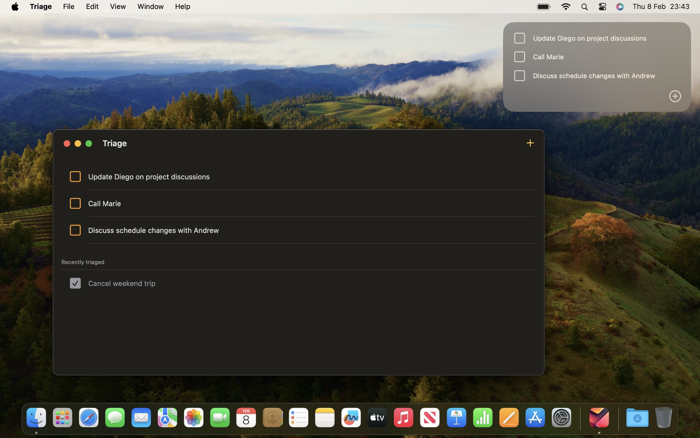Click the battery status icon
This screenshot has width=700, height=438.
coord(543,6)
